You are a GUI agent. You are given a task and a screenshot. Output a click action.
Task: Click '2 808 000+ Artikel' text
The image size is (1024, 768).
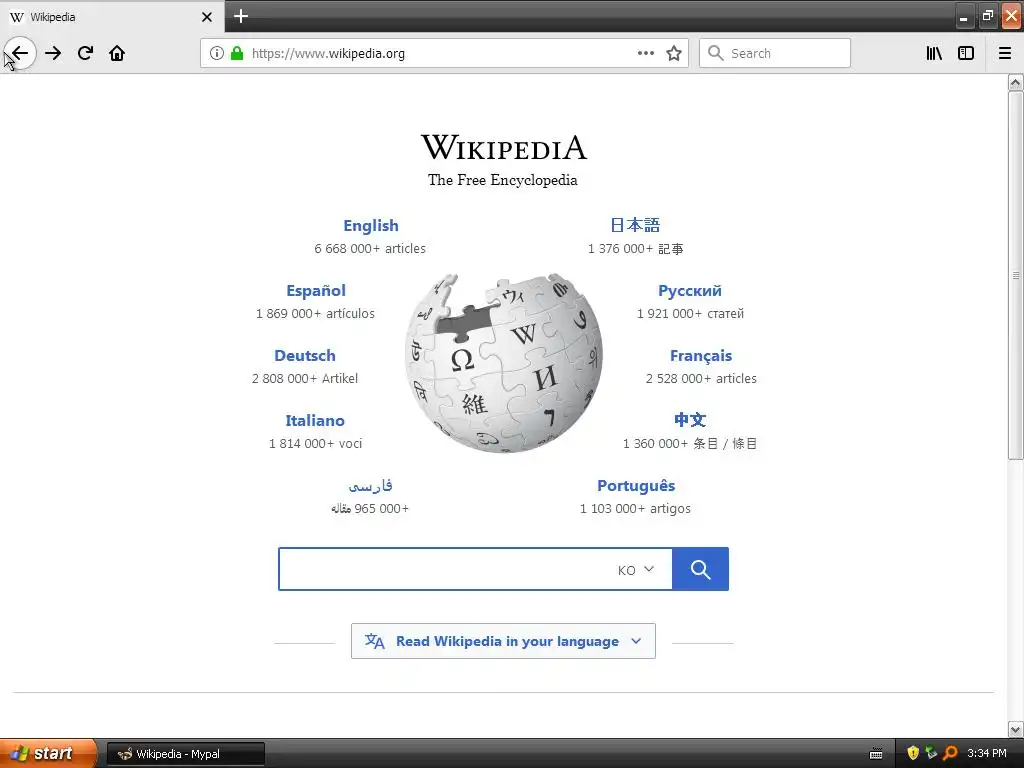click(x=305, y=378)
